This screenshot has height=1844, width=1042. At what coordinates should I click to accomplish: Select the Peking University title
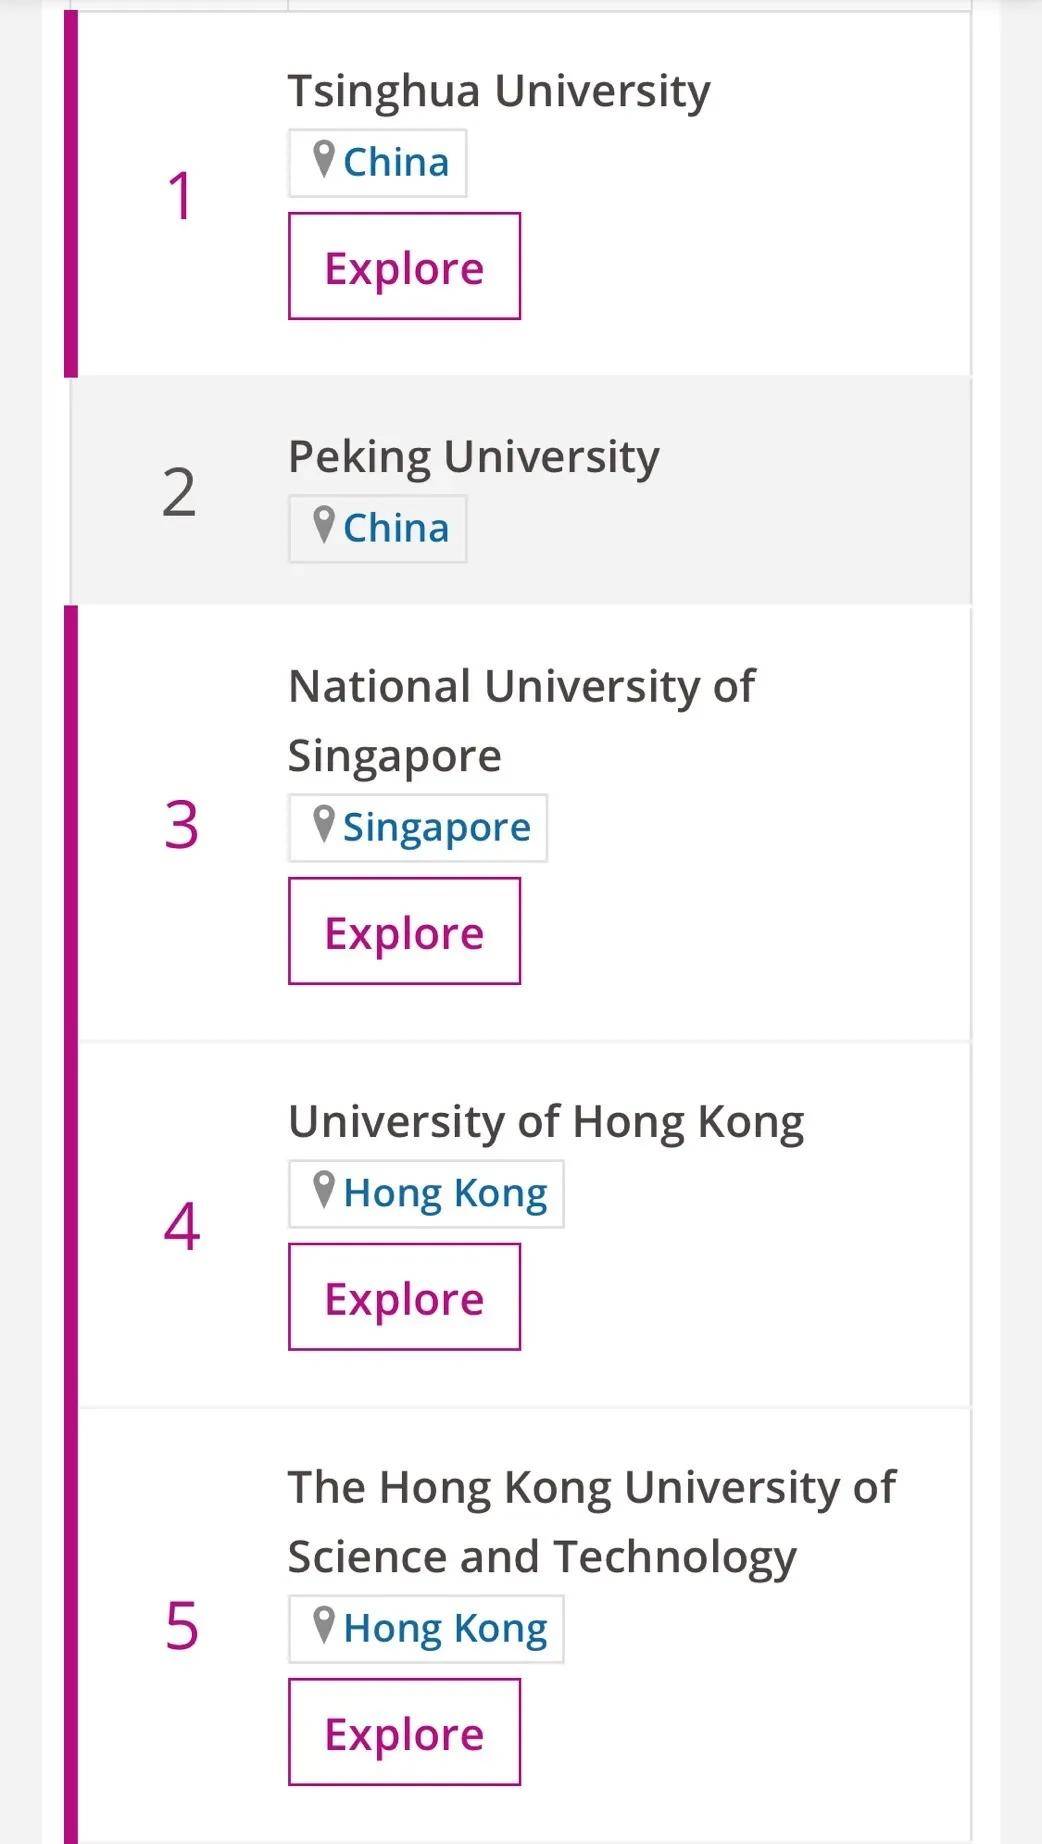[x=474, y=458]
